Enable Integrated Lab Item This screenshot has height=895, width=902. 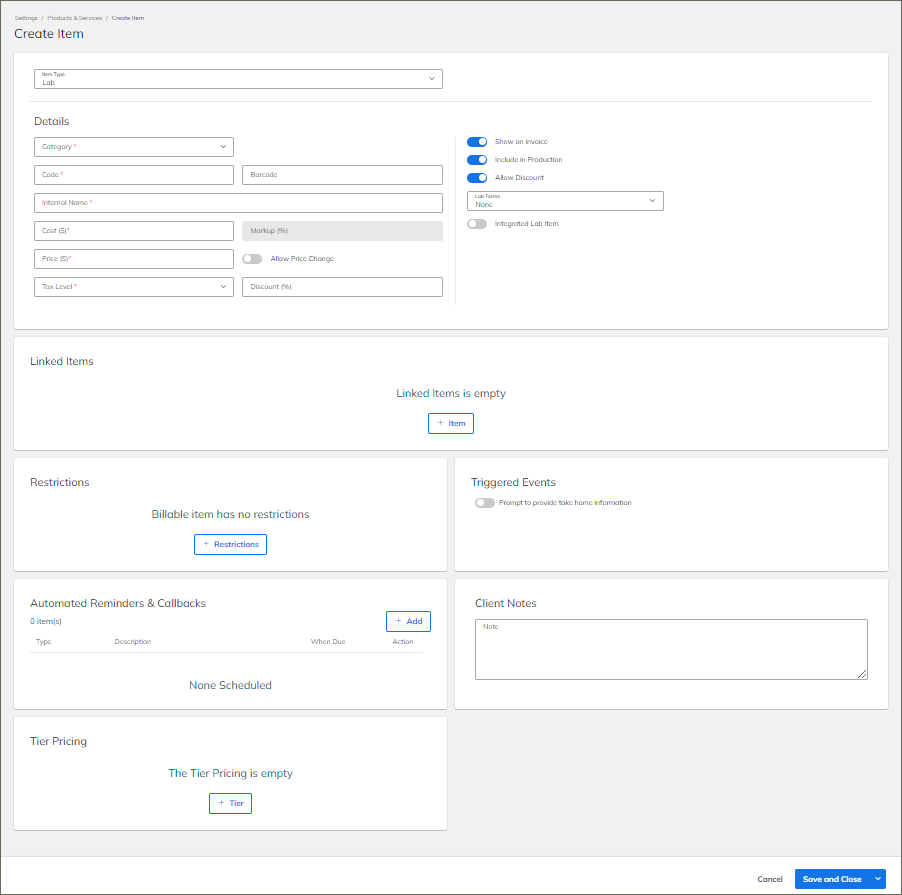pos(477,223)
